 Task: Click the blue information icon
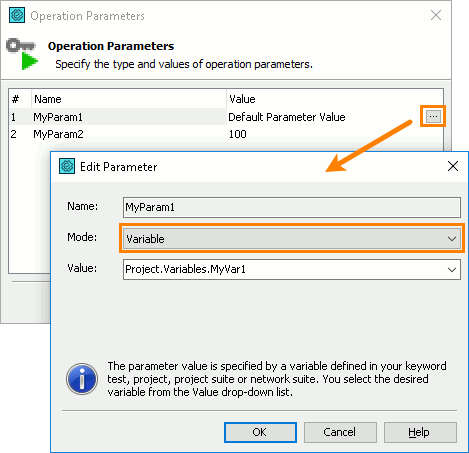point(82,379)
